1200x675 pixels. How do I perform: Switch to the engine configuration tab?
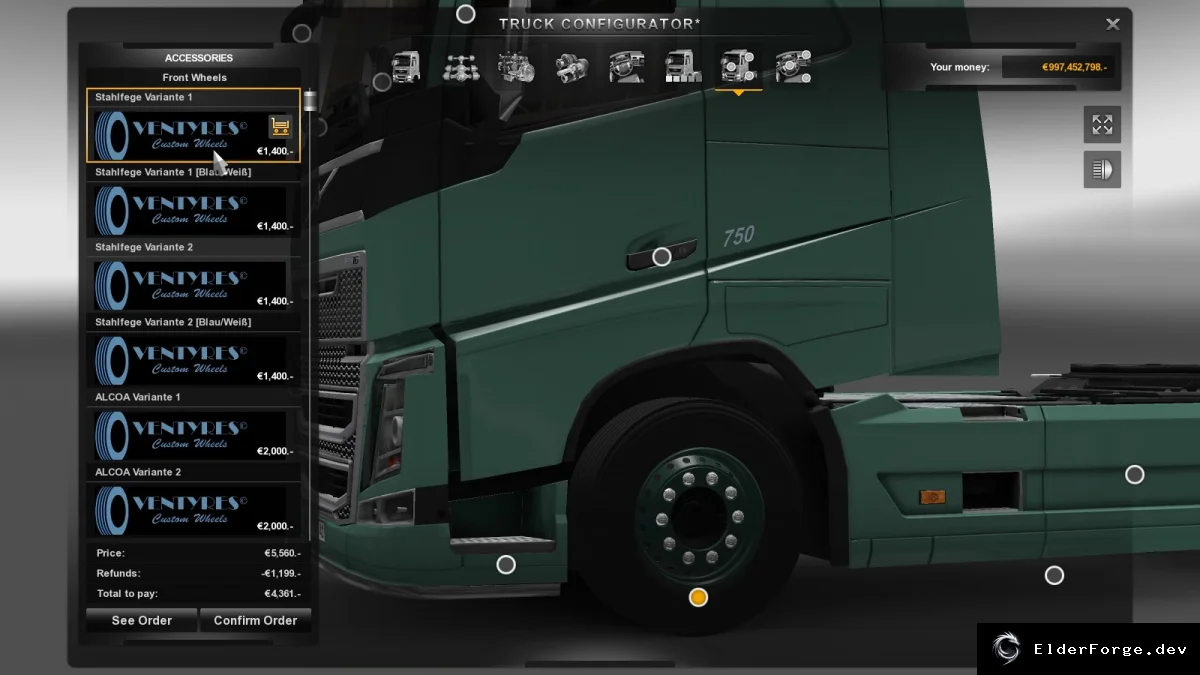[x=516, y=67]
